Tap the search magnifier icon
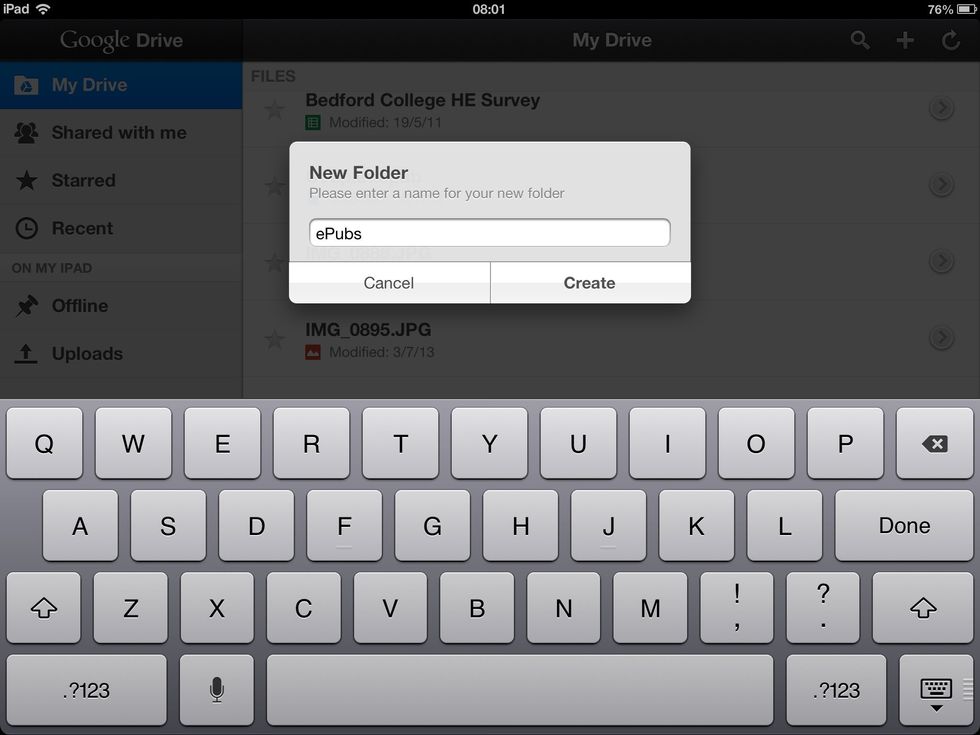This screenshot has width=980, height=735. [860, 41]
